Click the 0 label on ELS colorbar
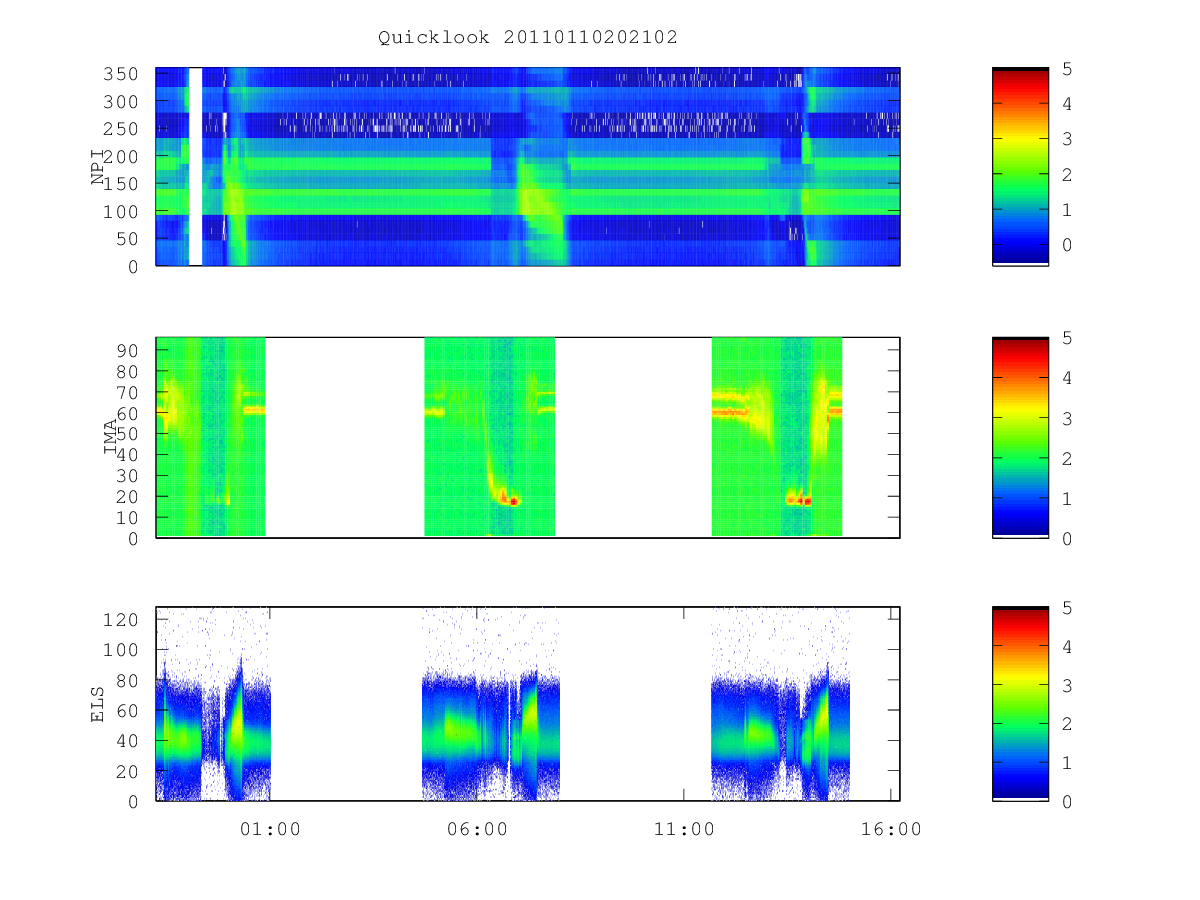The height and width of the screenshot is (900, 1200). (x=1068, y=802)
